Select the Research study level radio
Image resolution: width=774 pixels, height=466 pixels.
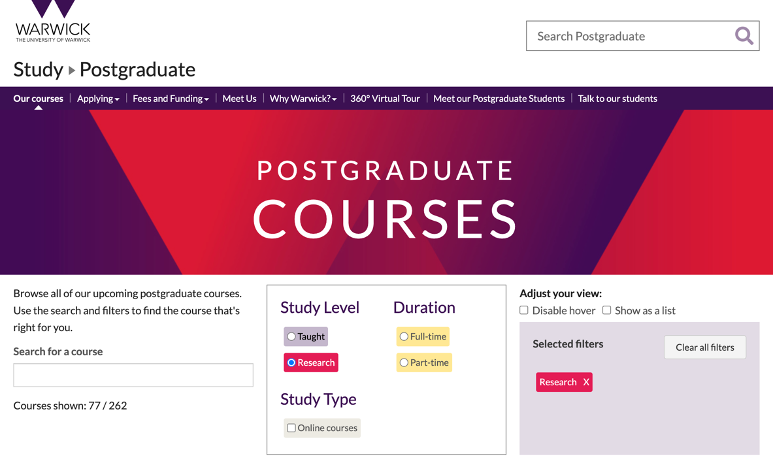coord(291,363)
